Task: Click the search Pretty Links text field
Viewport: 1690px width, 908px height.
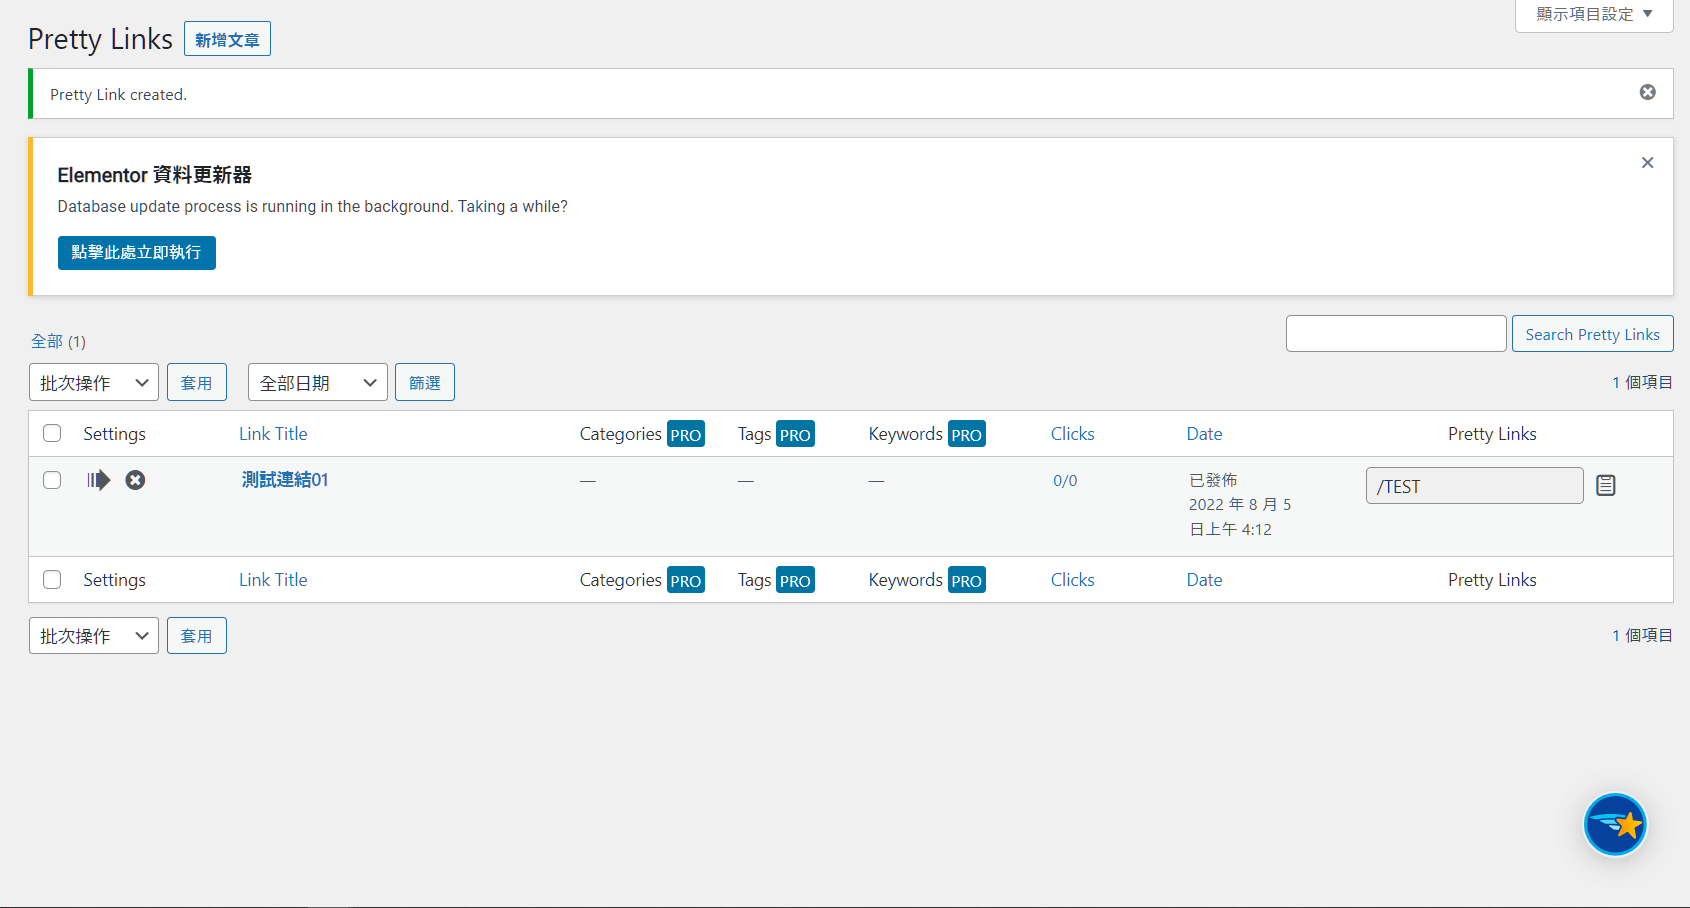Action: click(1395, 334)
